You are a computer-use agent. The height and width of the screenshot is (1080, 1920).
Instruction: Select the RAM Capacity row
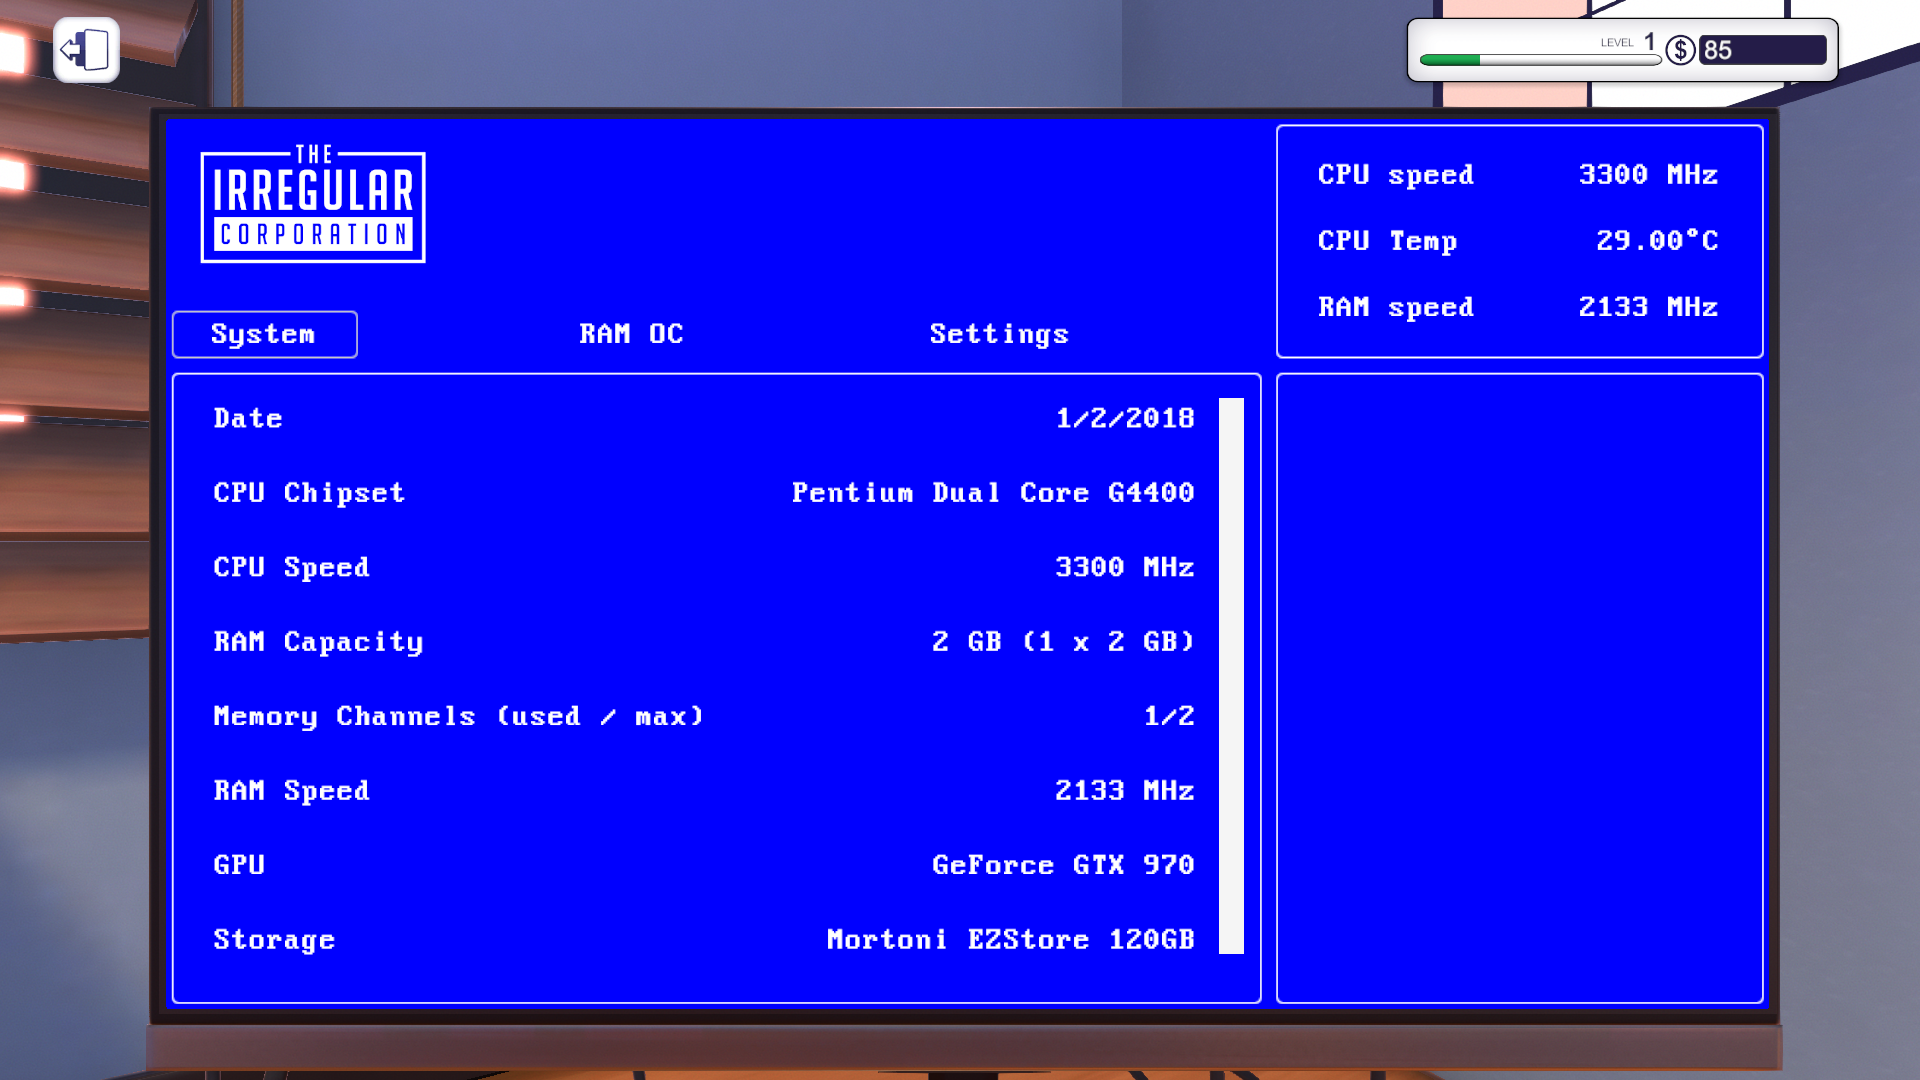(703, 642)
